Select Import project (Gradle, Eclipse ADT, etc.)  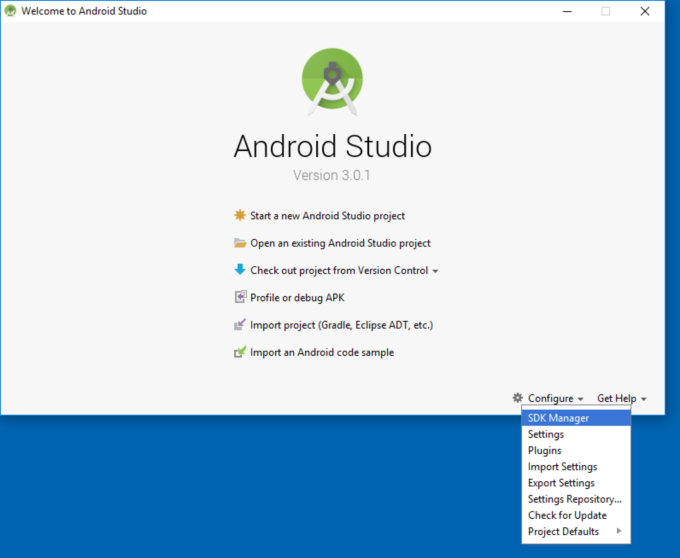point(342,325)
